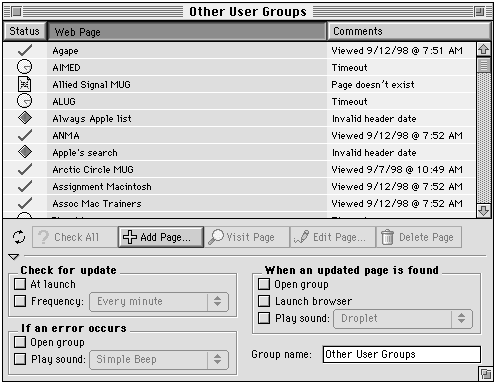
Task: Sort list by Web Page column header
Action: [187, 32]
